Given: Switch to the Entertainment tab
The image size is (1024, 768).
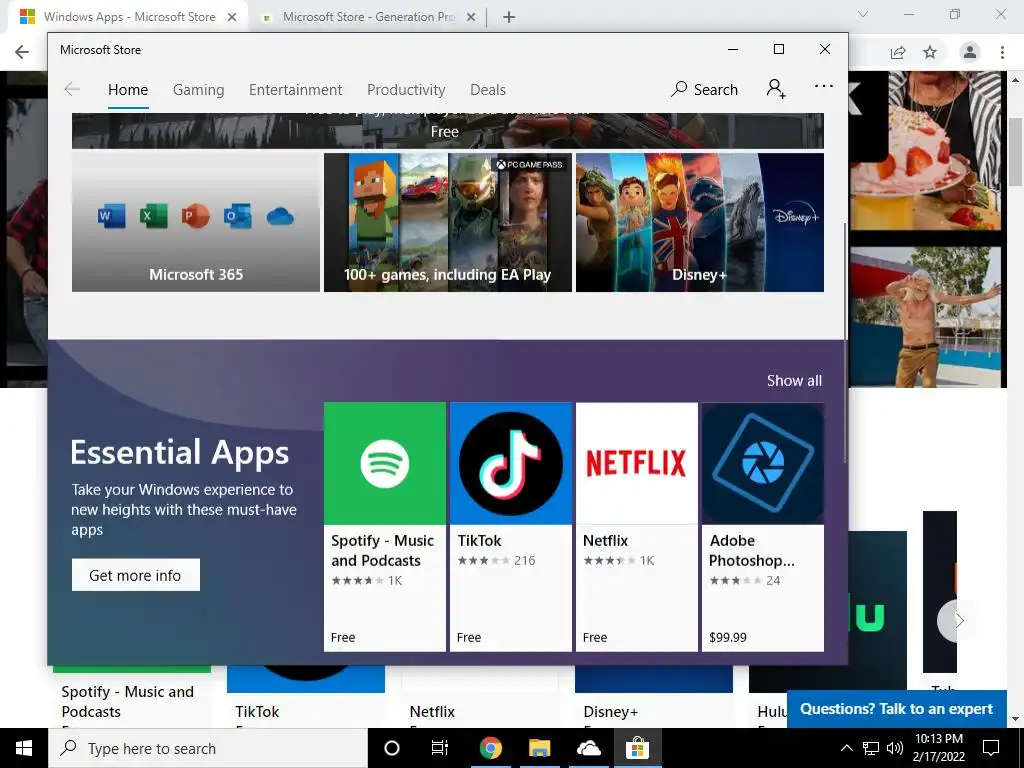Looking at the screenshot, I should click(295, 89).
